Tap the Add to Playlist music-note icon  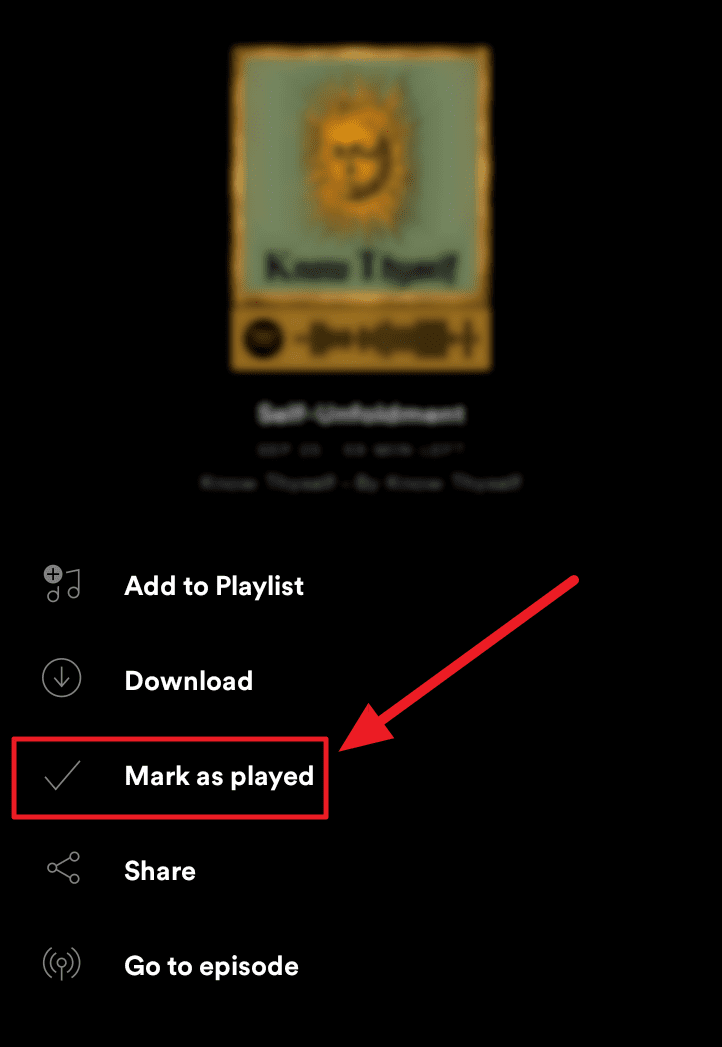click(63, 584)
